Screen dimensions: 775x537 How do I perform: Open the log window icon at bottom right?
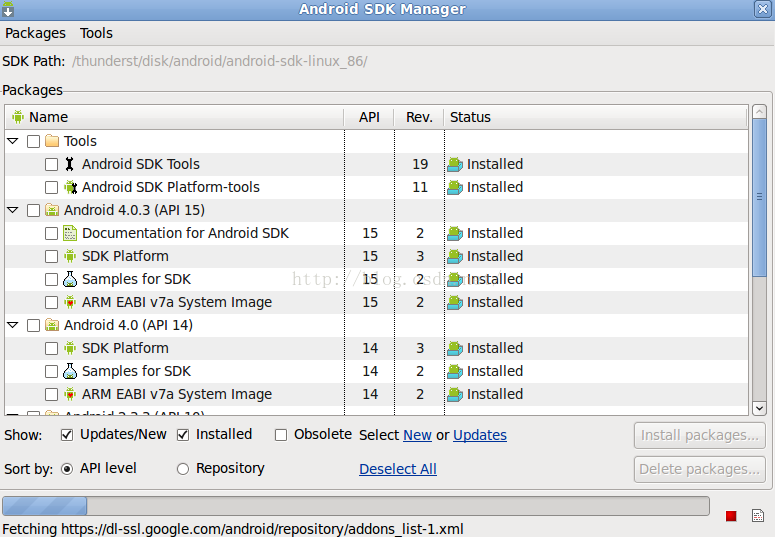(x=758, y=516)
